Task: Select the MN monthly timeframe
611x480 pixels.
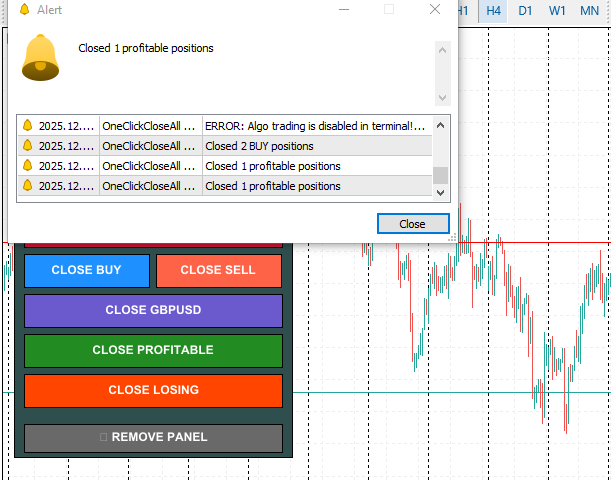Action: (x=590, y=10)
